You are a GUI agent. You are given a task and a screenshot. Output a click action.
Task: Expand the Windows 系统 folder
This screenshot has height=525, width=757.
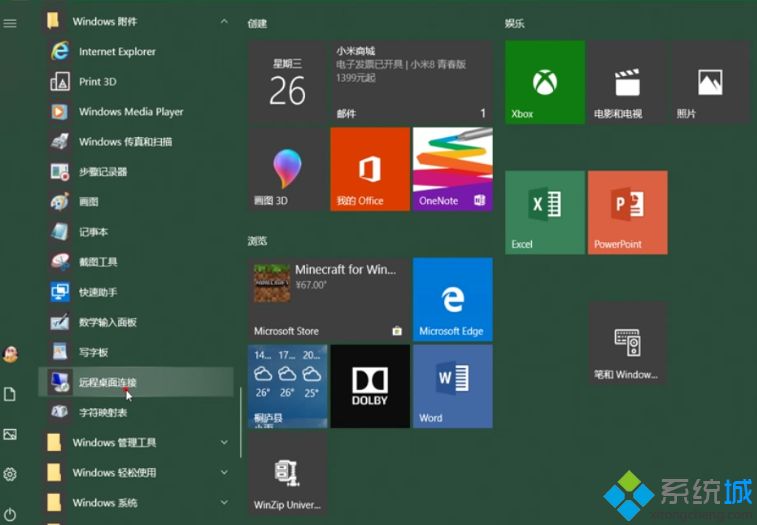click(136, 502)
